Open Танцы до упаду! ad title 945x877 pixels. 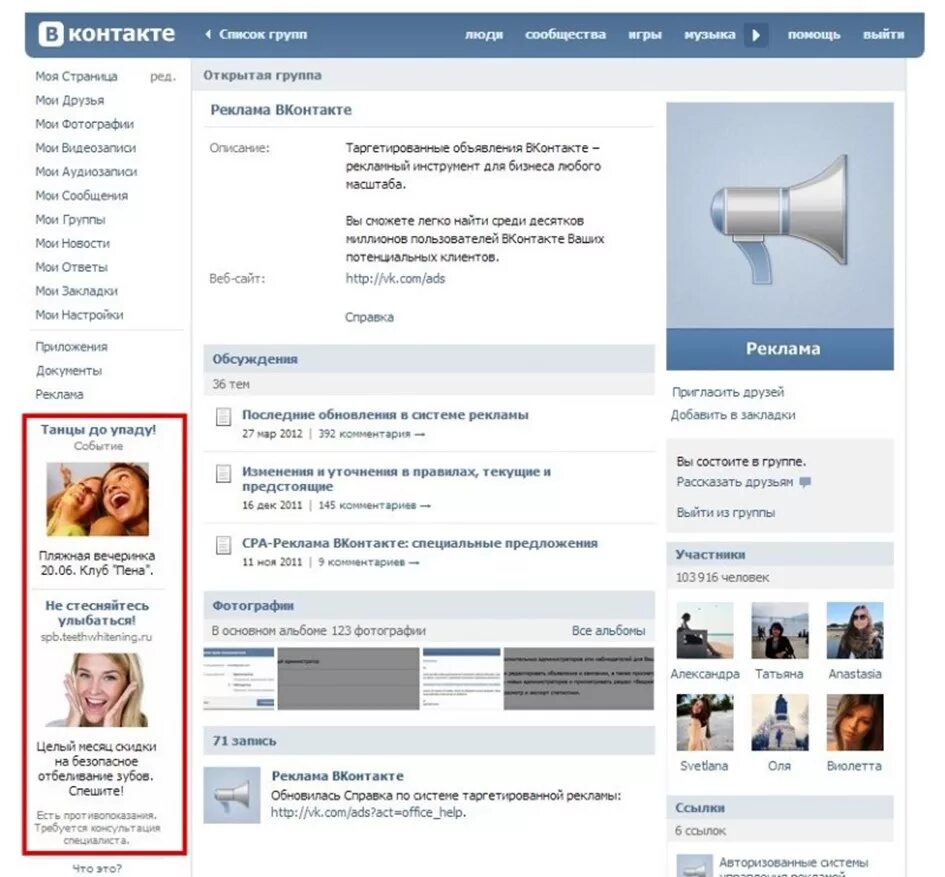[x=98, y=430]
